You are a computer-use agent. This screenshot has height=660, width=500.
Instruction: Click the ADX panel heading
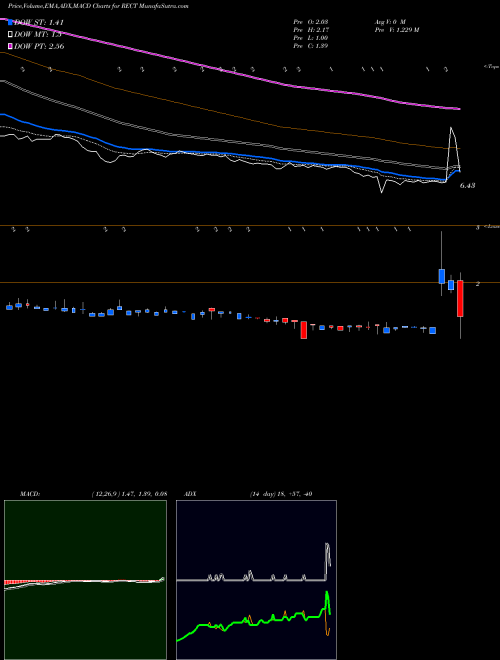[x=191, y=494]
